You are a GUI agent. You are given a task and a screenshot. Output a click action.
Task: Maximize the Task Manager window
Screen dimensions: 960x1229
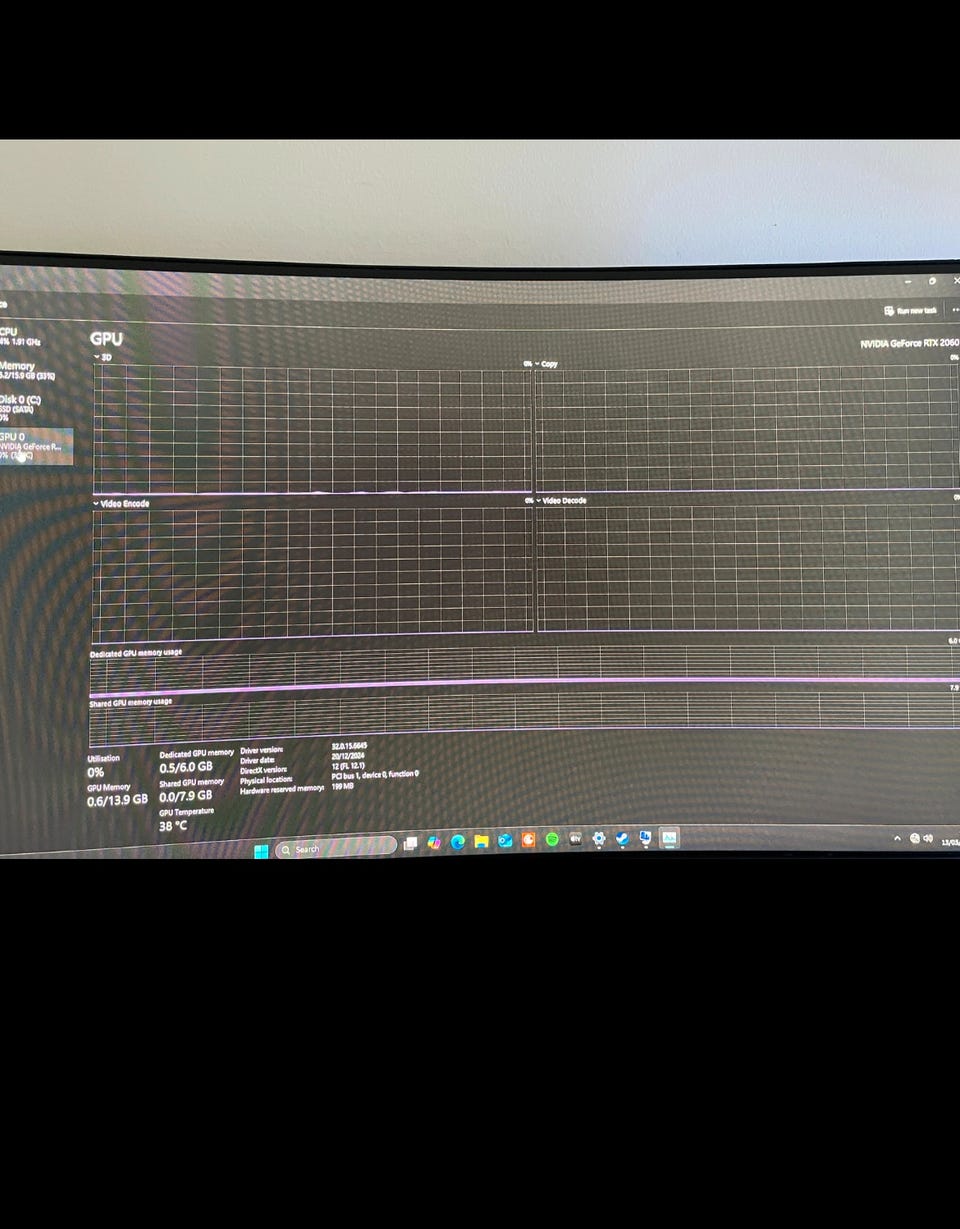click(x=932, y=281)
